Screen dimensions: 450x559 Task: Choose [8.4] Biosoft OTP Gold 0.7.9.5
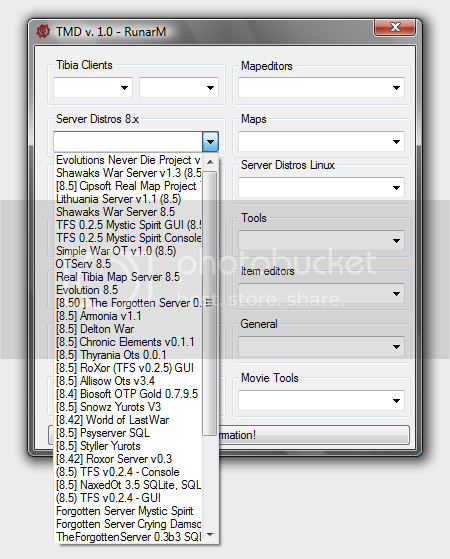(128, 394)
